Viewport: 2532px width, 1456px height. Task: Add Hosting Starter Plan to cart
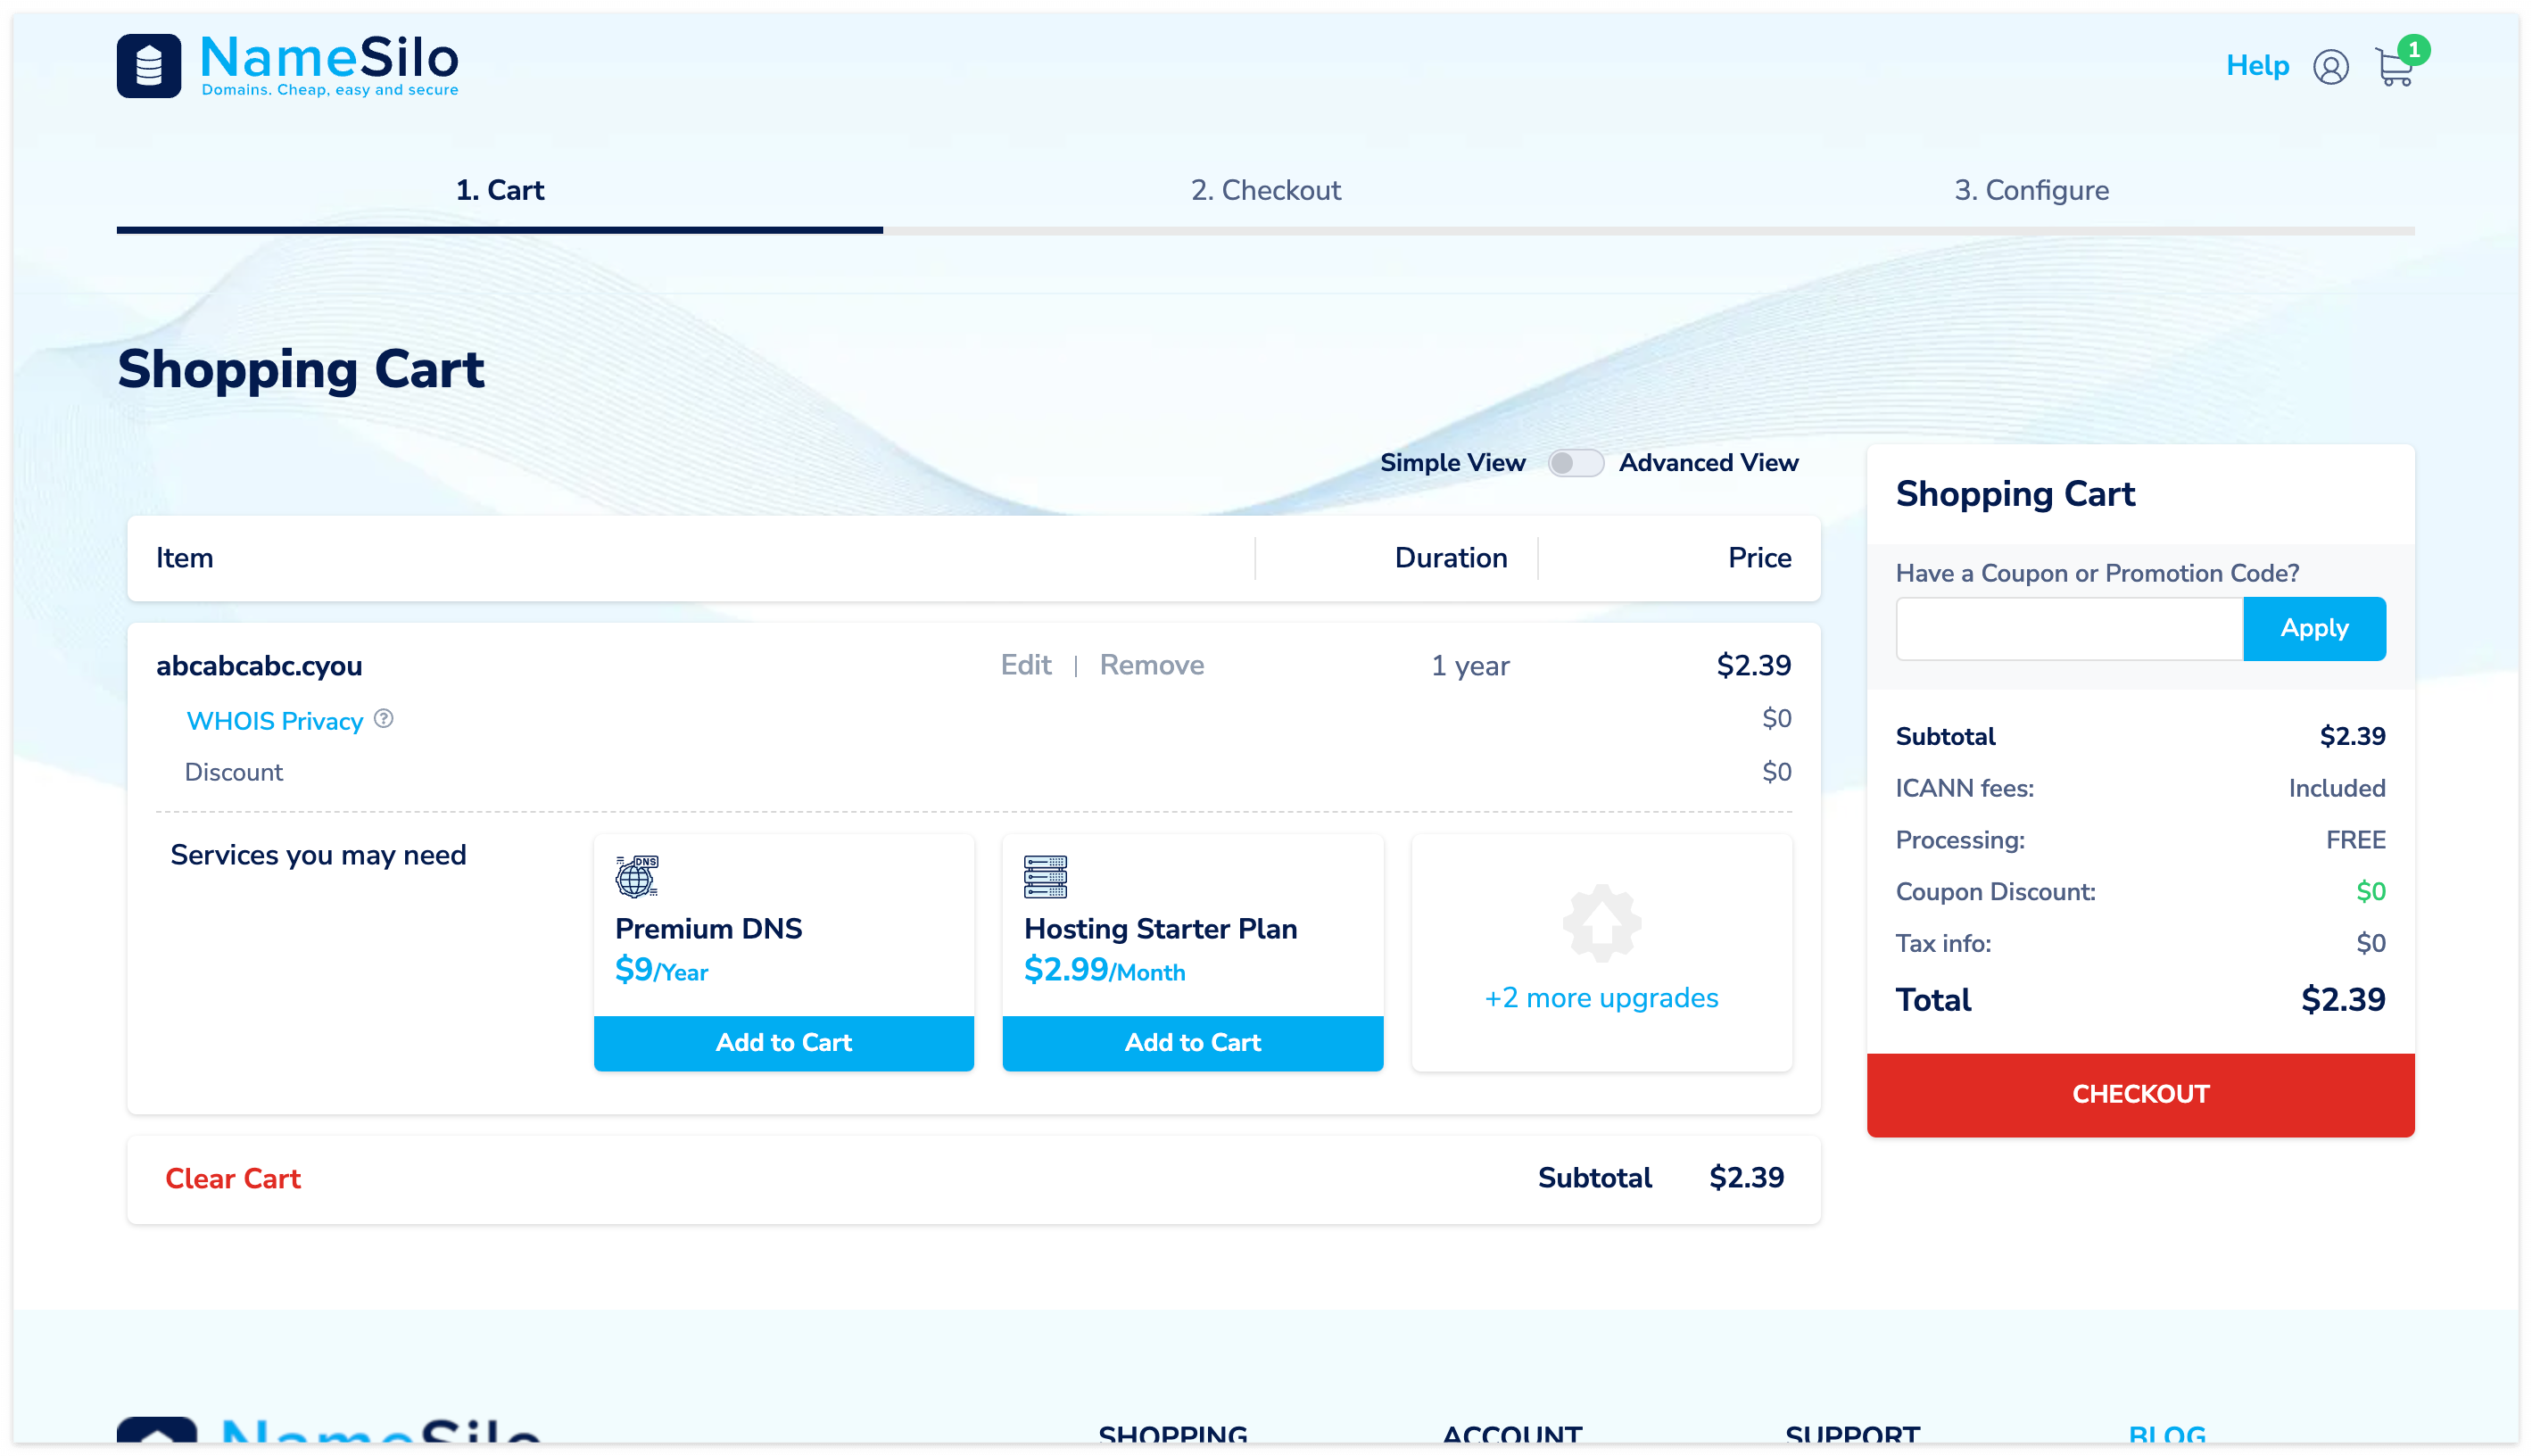pyautogui.click(x=1192, y=1042)
